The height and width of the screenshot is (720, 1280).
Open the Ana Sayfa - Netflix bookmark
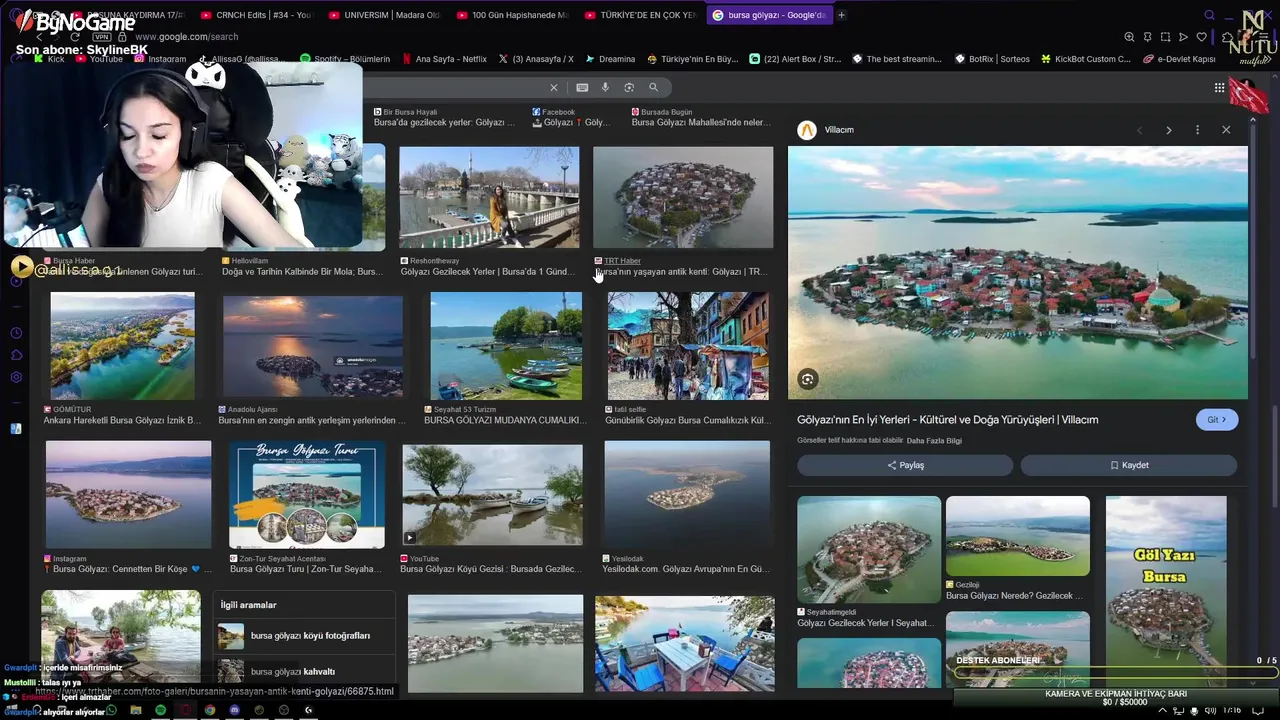444,59
